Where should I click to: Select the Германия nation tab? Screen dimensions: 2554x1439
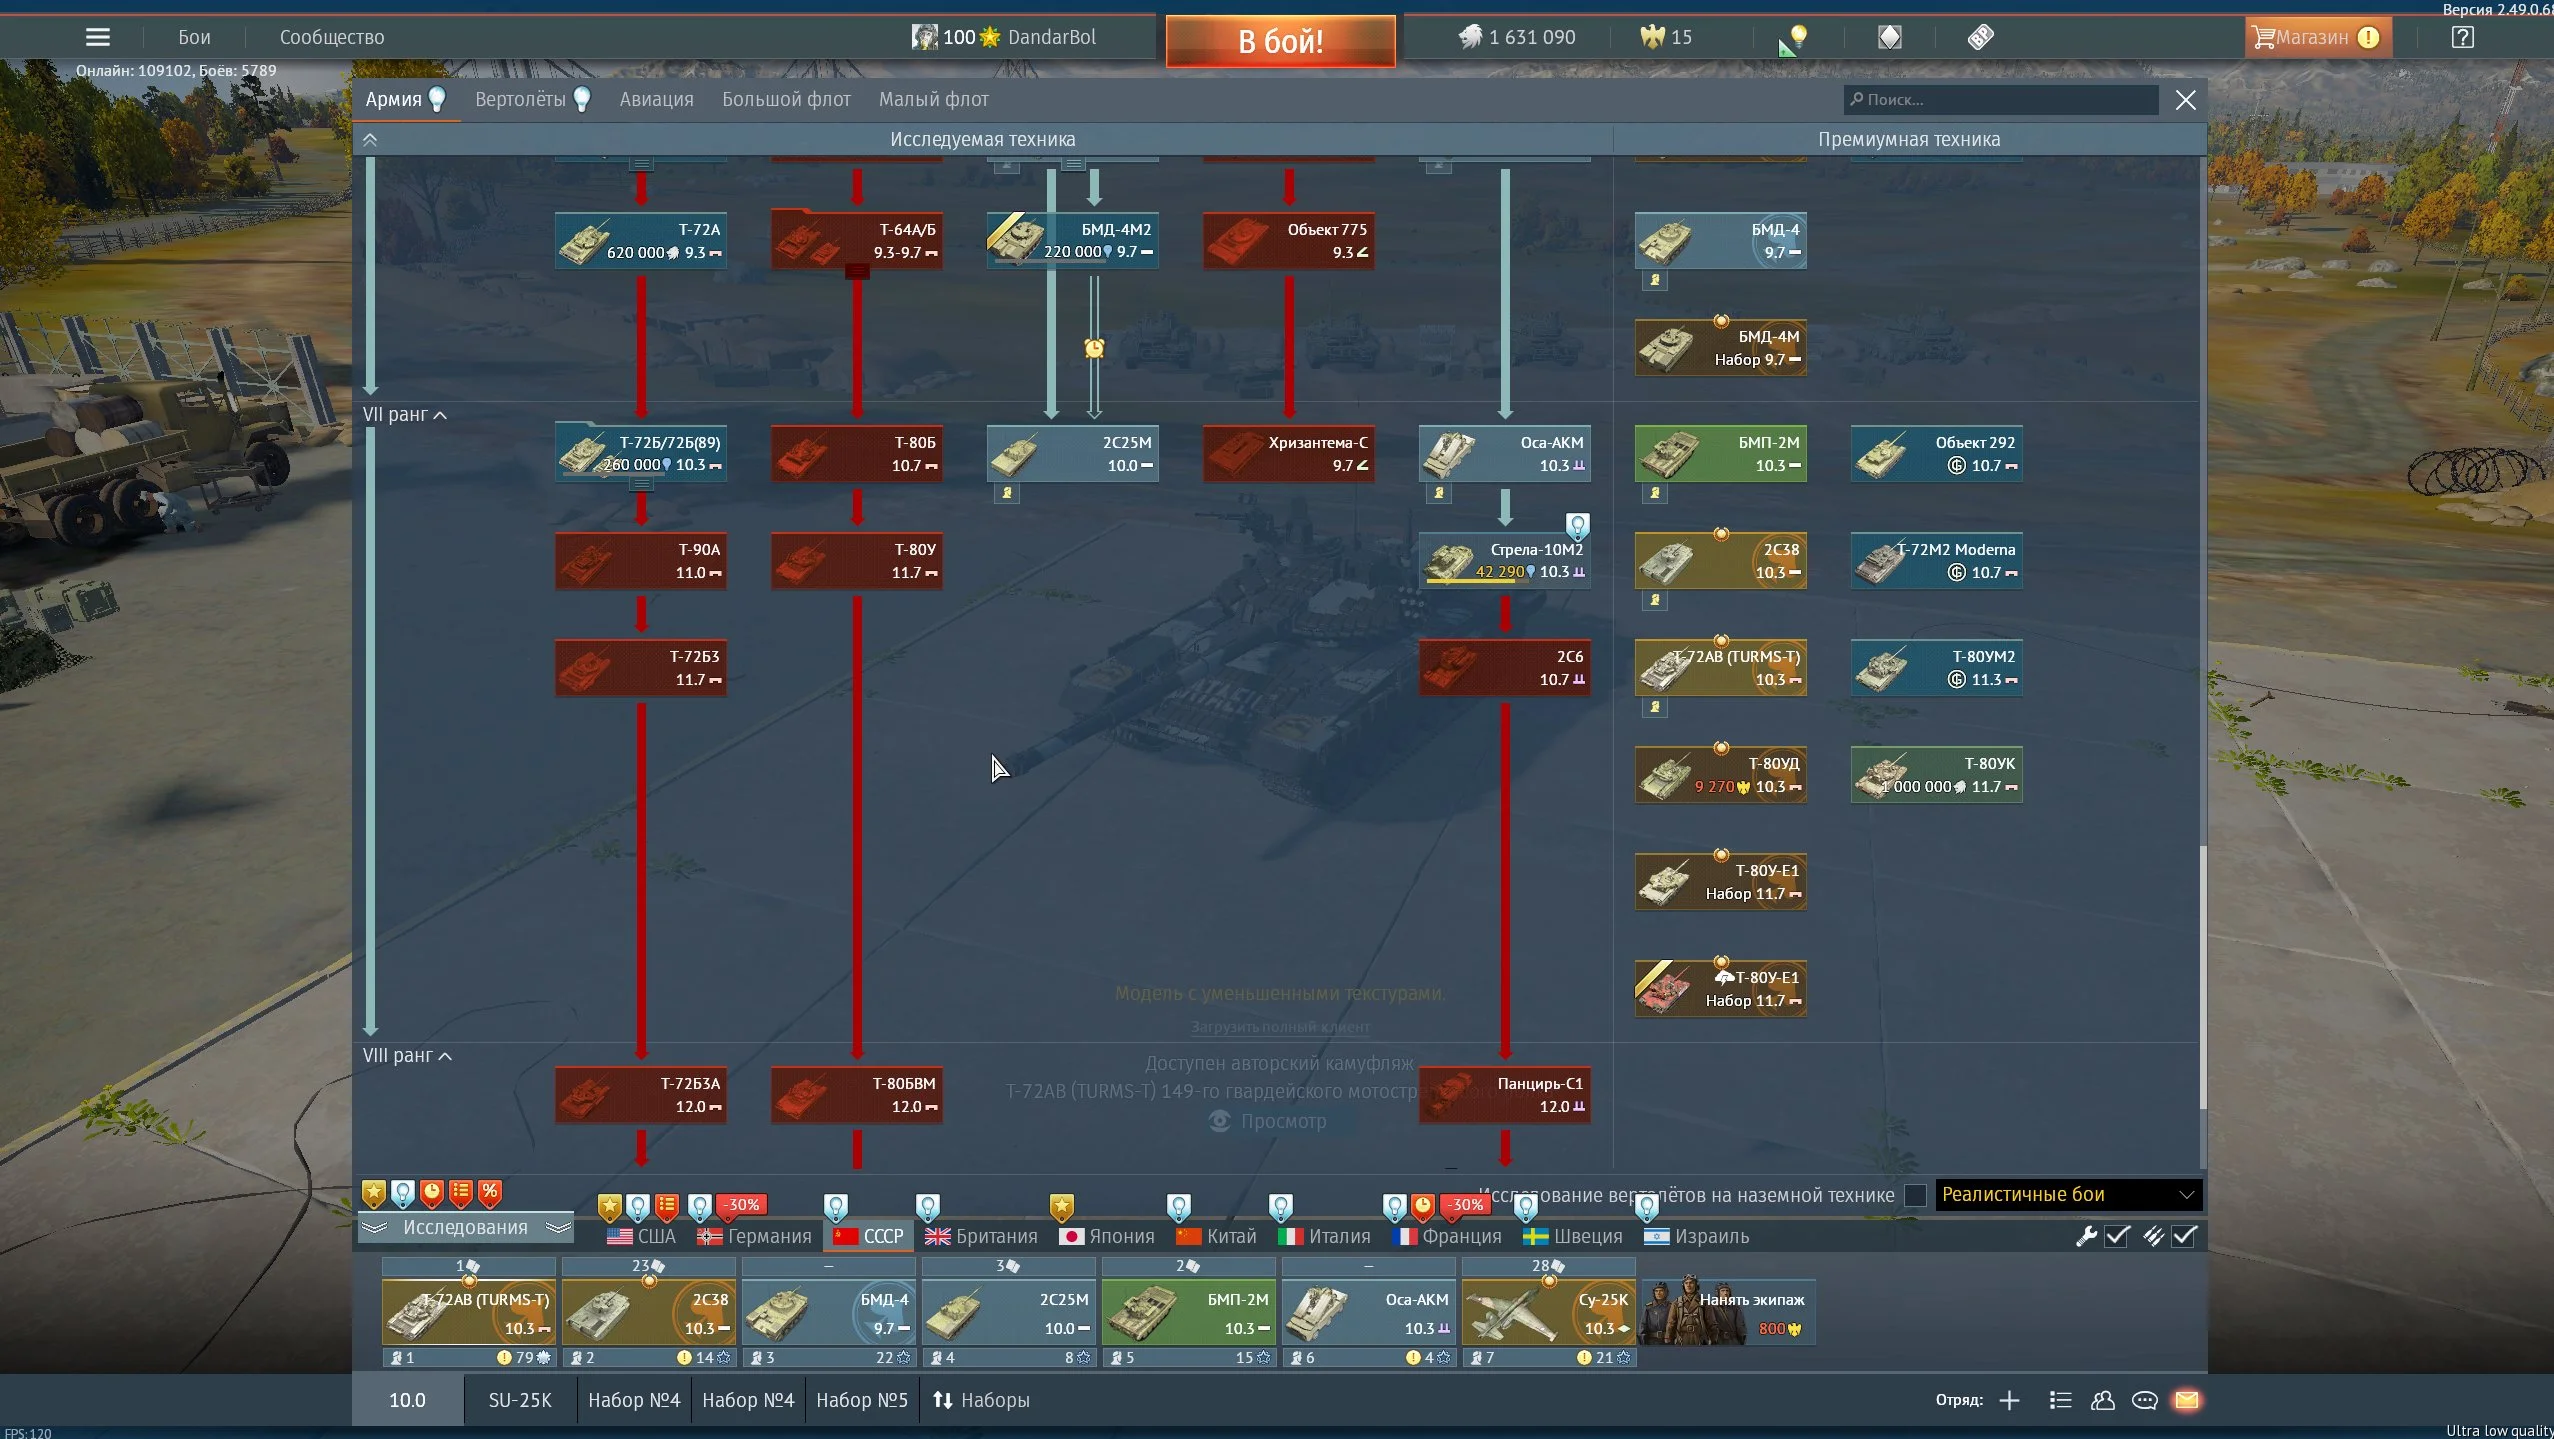click(x=755, y=1236)
